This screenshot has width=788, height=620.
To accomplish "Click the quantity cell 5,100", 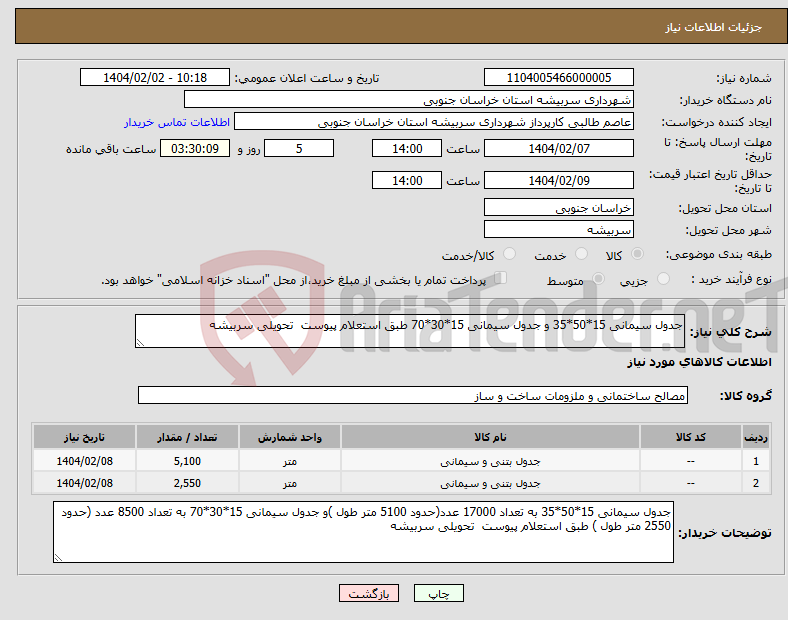I will point(187,461).
